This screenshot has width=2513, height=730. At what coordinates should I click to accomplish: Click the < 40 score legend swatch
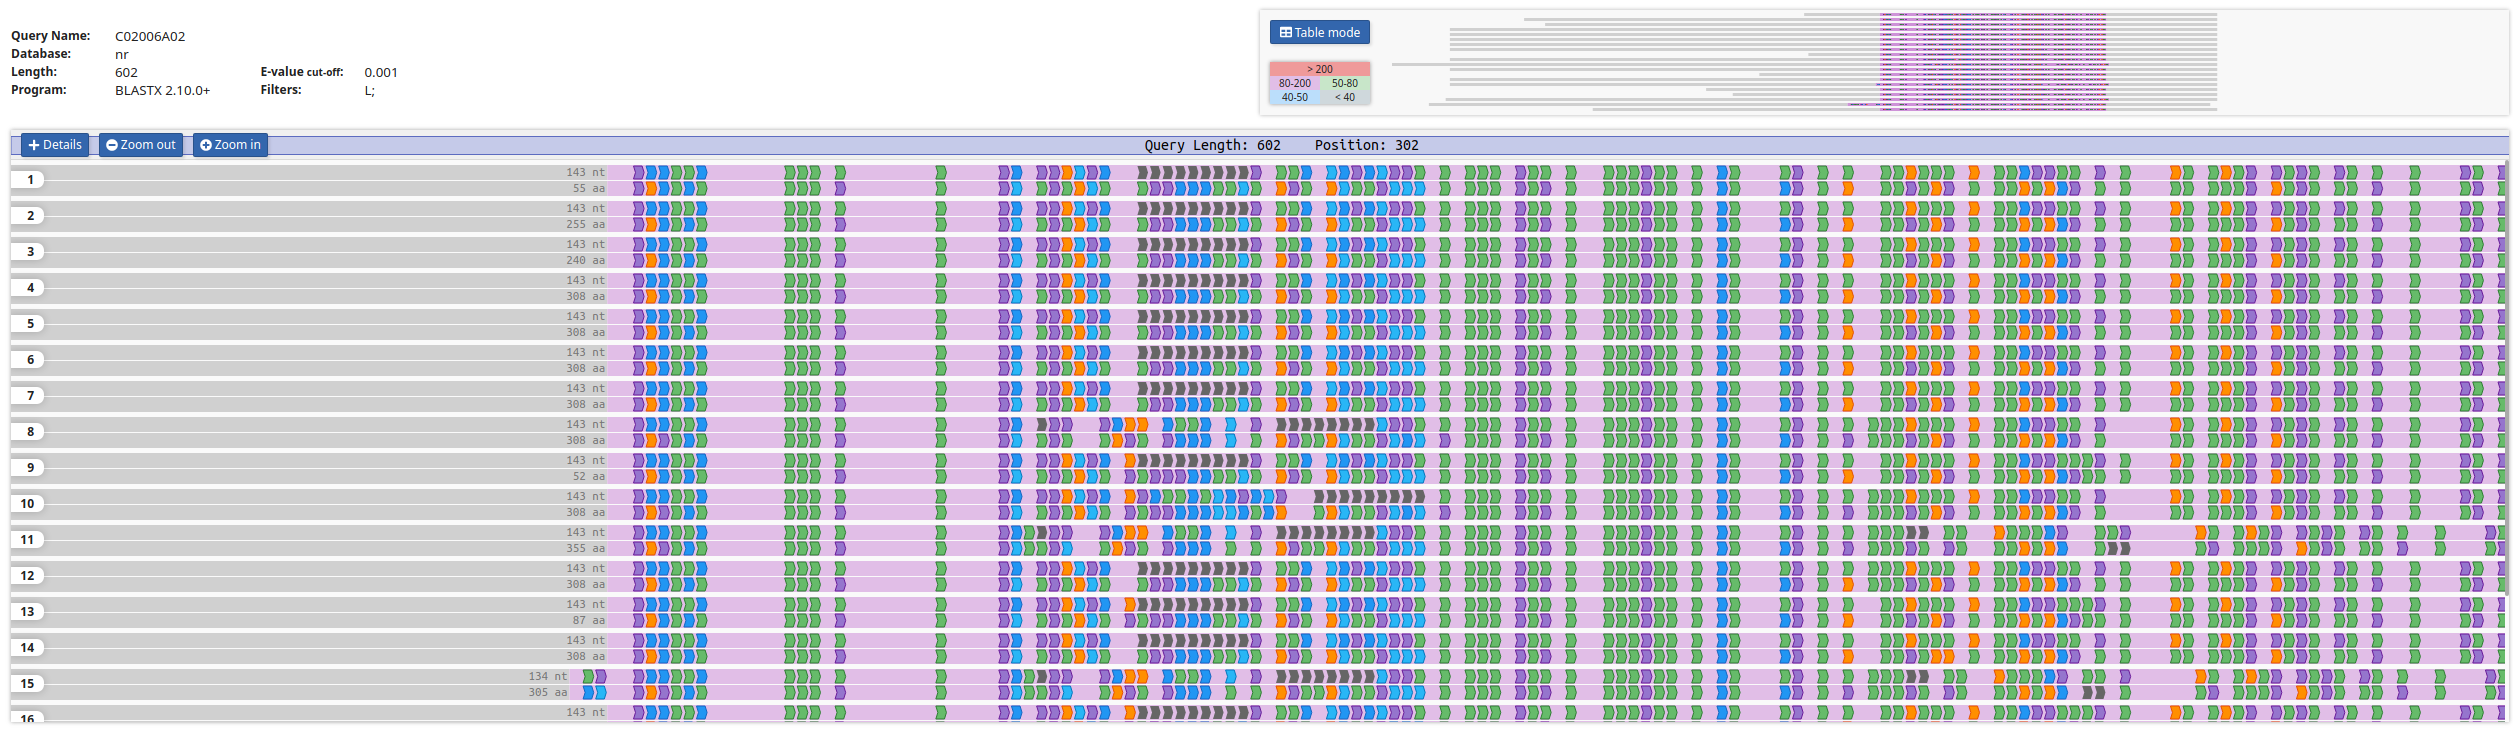1344,97
